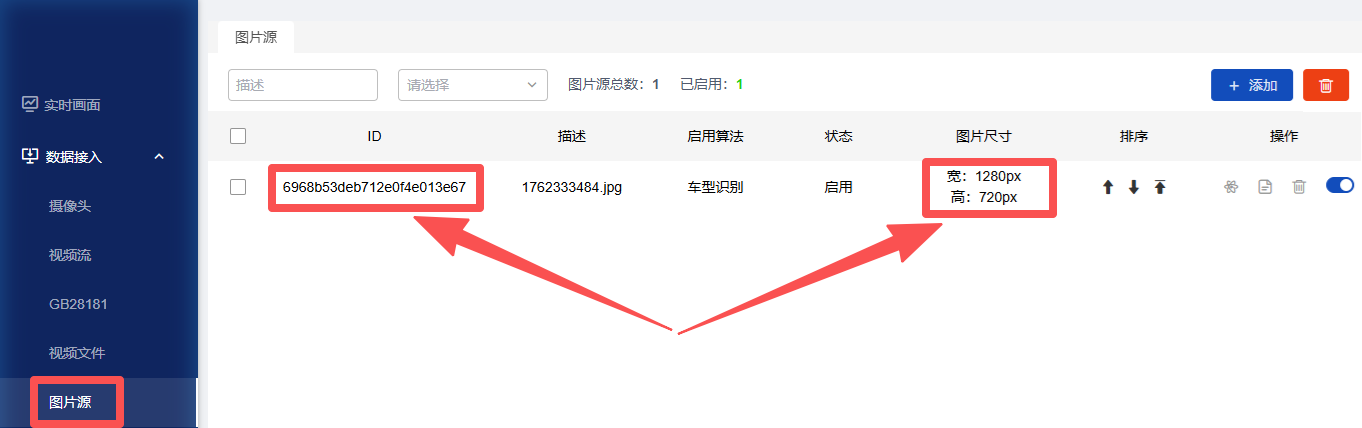Click the 状态 column header
Viewport: 1362px width, 428px height.
(838, 136)
